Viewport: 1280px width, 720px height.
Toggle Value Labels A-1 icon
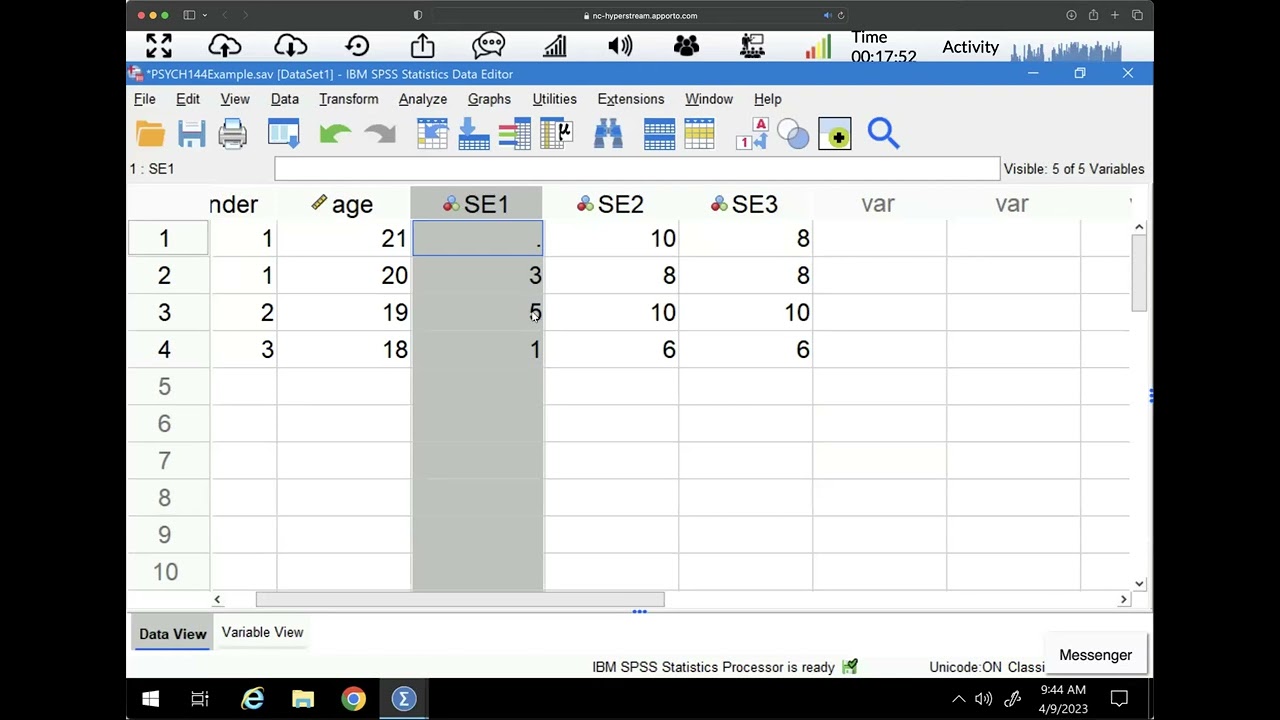(752, 134)
